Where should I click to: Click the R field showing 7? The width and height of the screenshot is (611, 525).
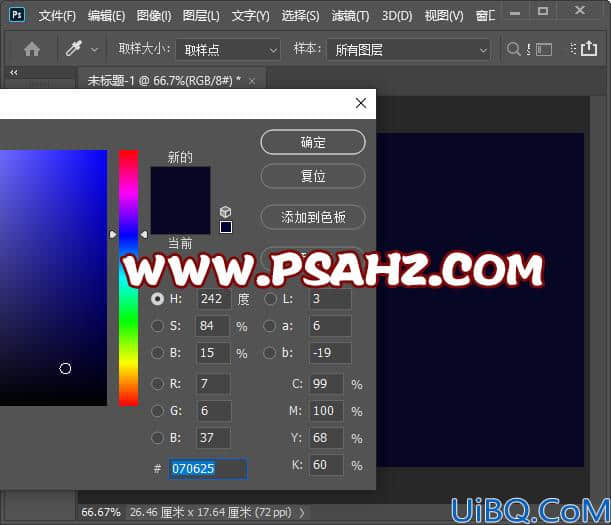tap(213, 384)
